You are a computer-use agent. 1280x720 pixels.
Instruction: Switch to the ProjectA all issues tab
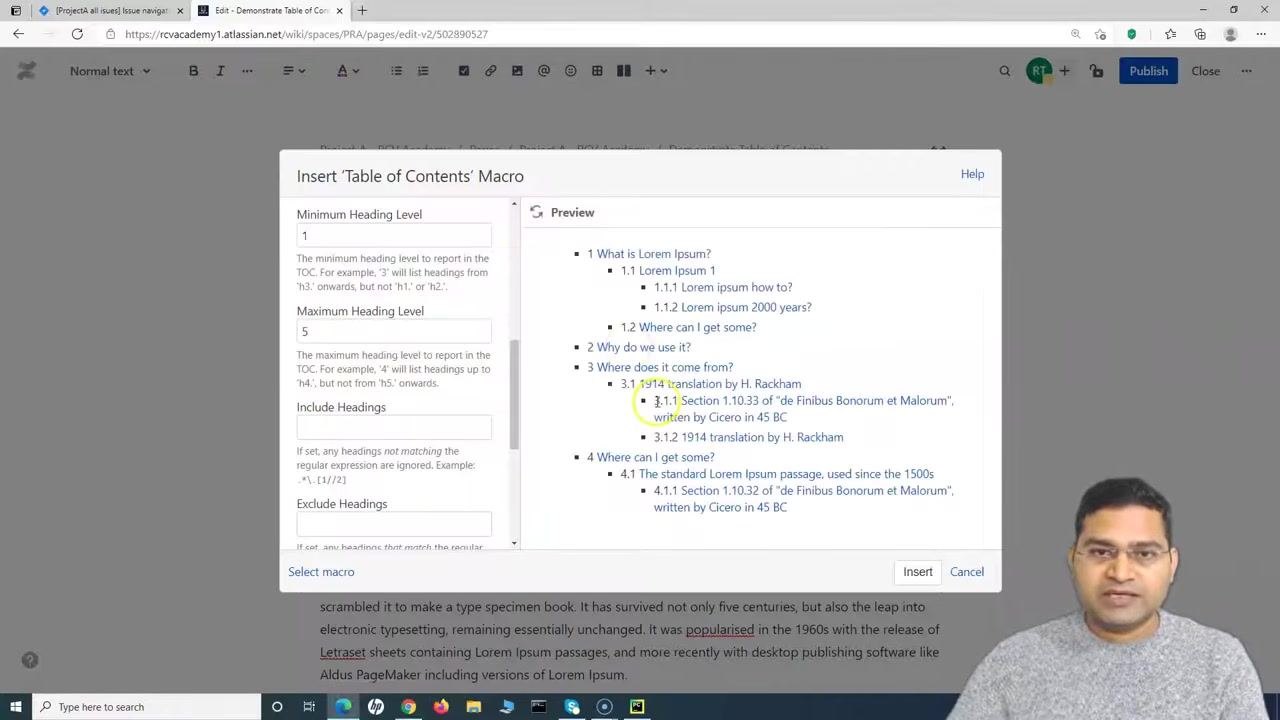coord(110,11)
